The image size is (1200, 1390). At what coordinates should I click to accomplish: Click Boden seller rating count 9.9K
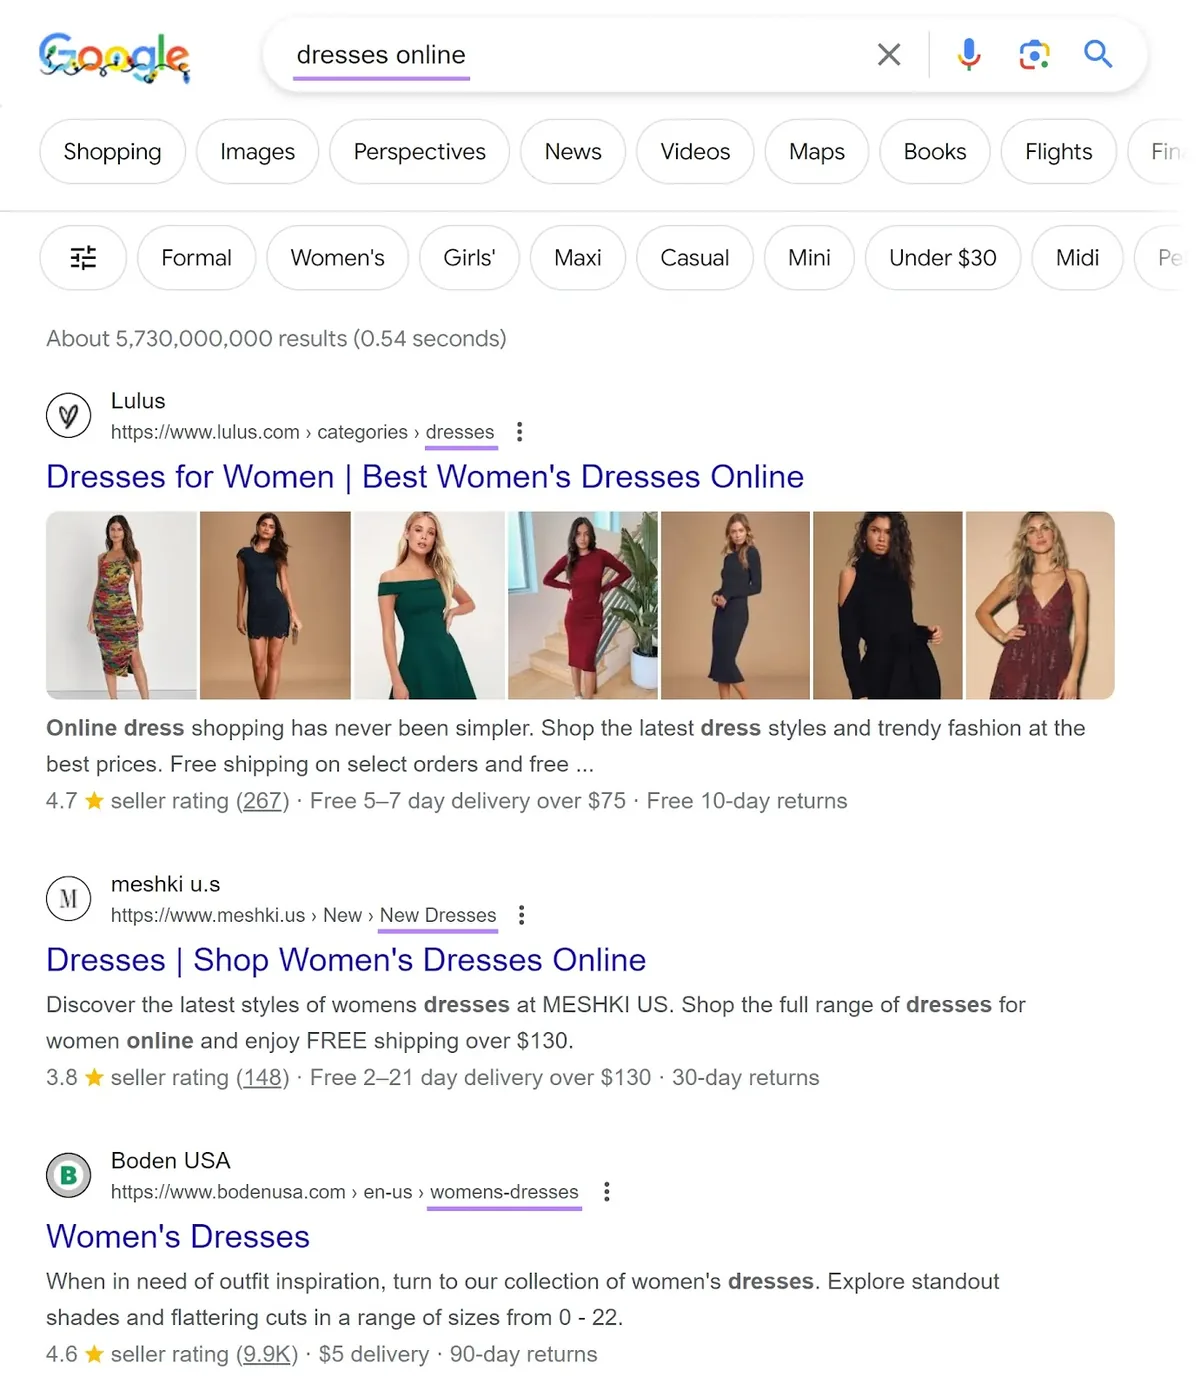[x=267, y=1354]
